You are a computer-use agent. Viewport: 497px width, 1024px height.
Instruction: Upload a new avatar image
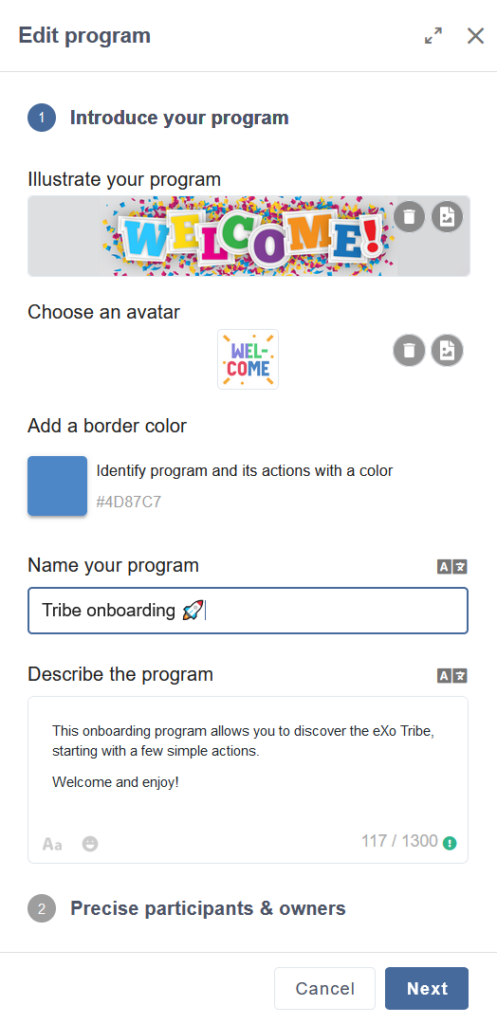pyautogui.click(x=447, y=351)
